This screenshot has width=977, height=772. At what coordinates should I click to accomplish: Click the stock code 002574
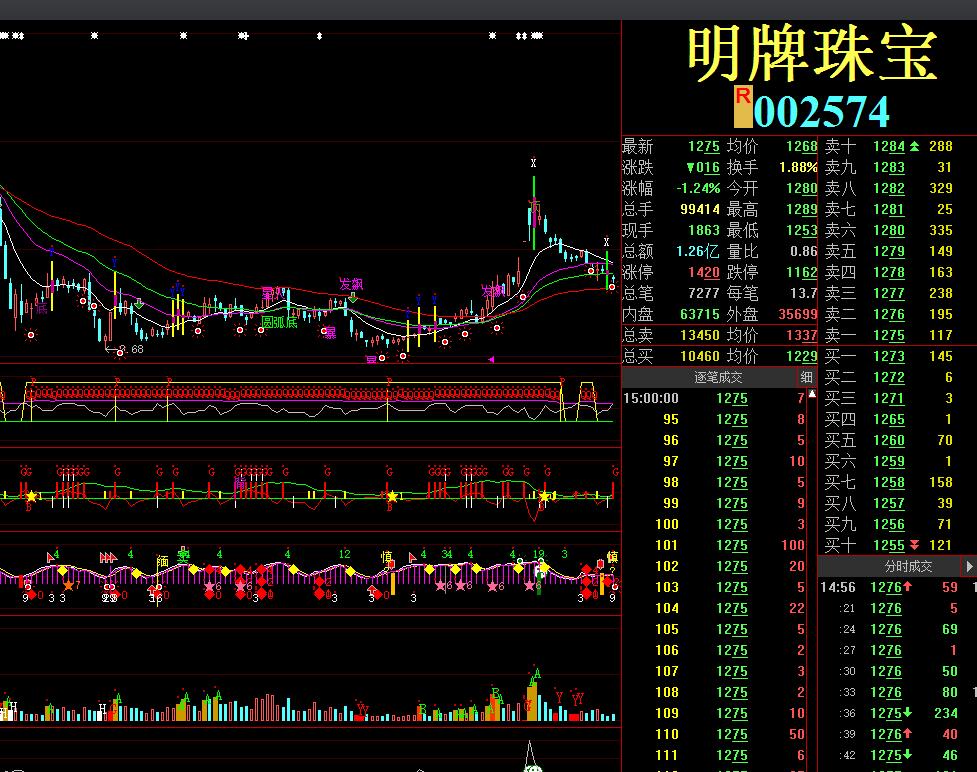[821, 112]
